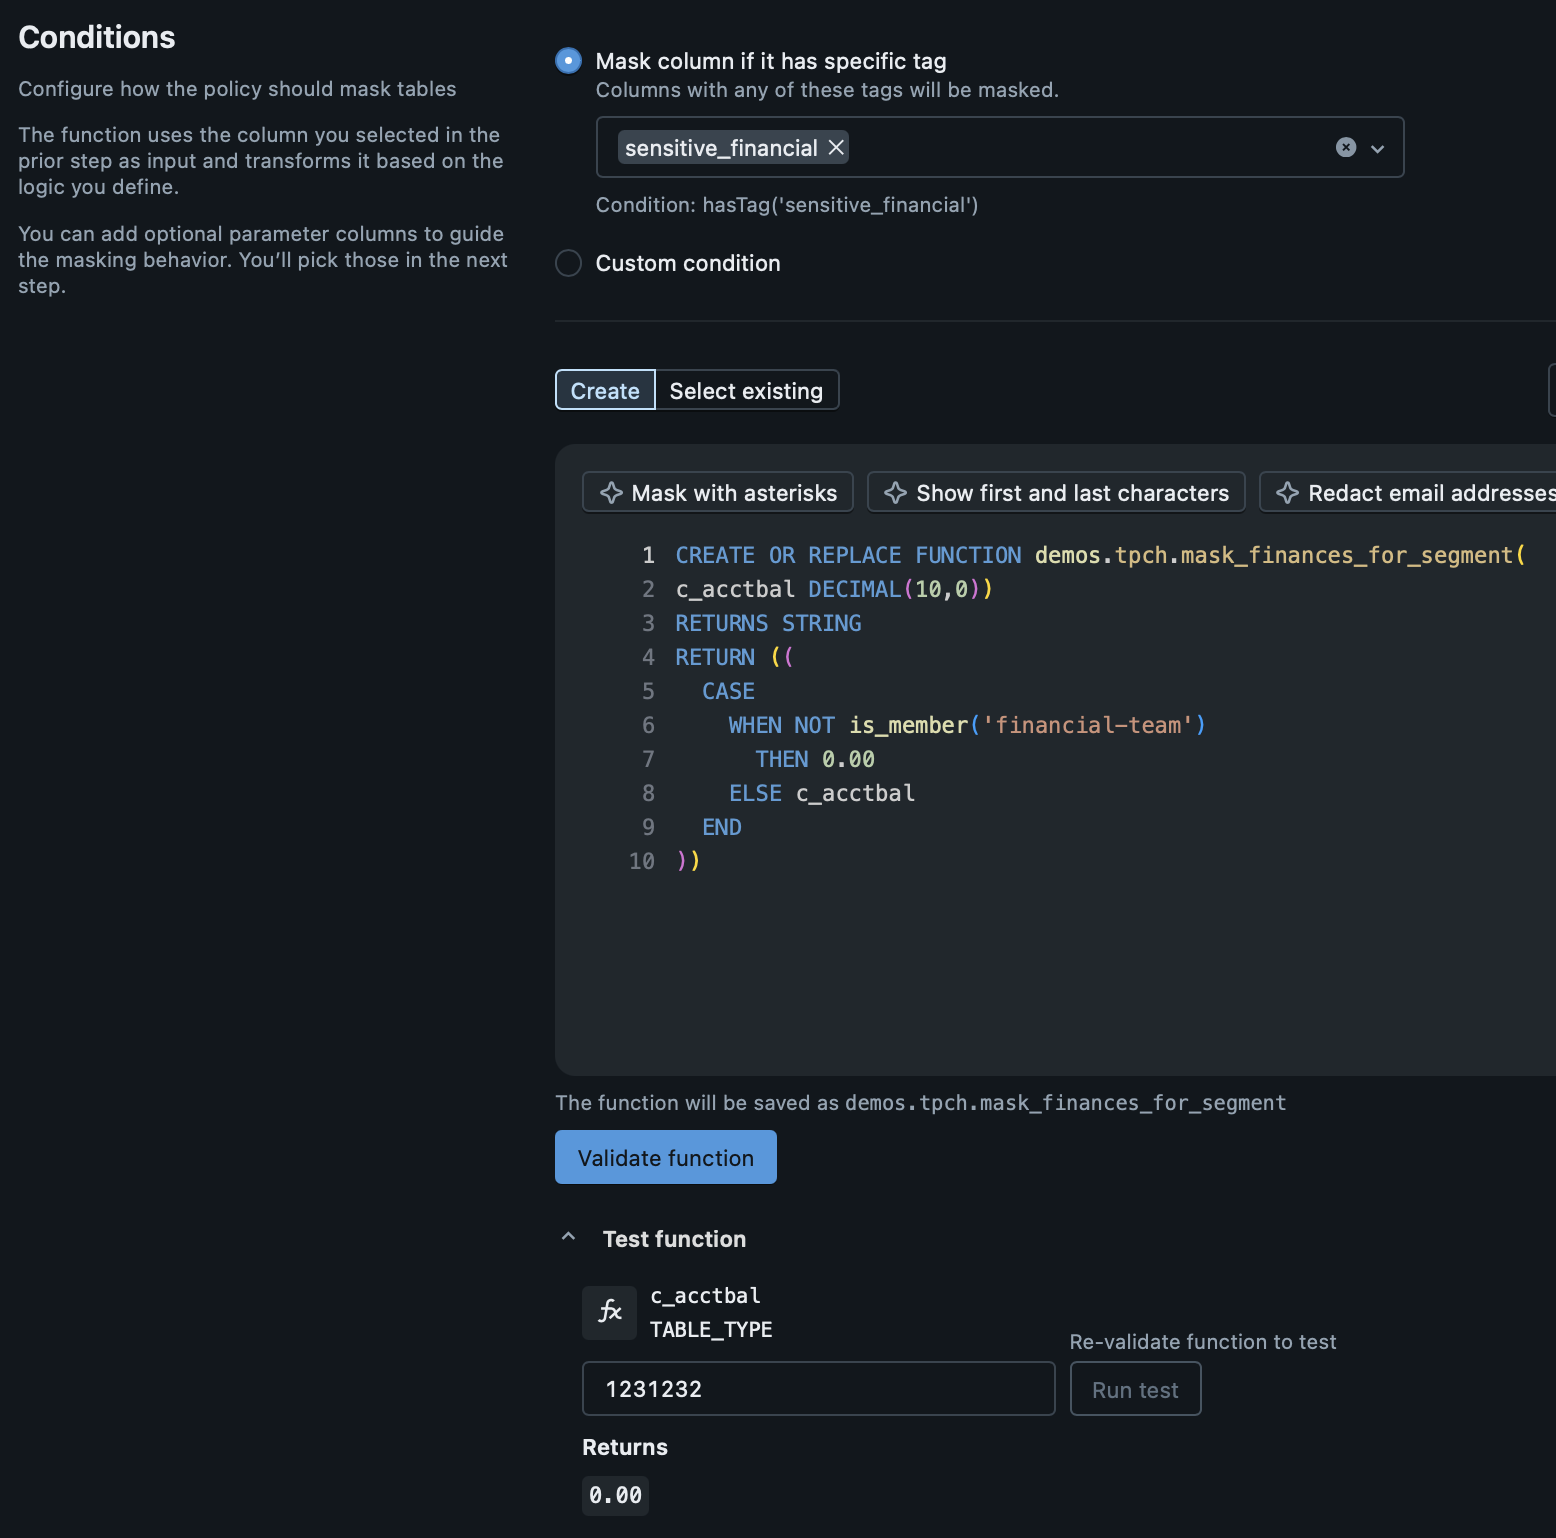Open the tag selector dropdown arrow

pos(1377,148)
